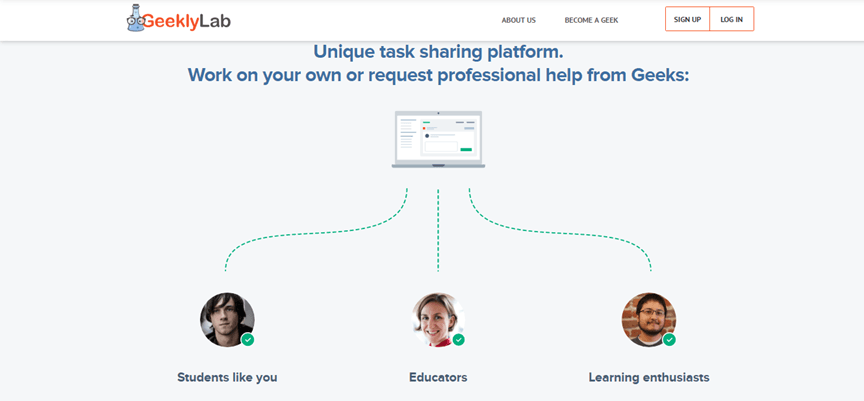
Task: Click the LOG IN button
Action: [x=732, y=19]
